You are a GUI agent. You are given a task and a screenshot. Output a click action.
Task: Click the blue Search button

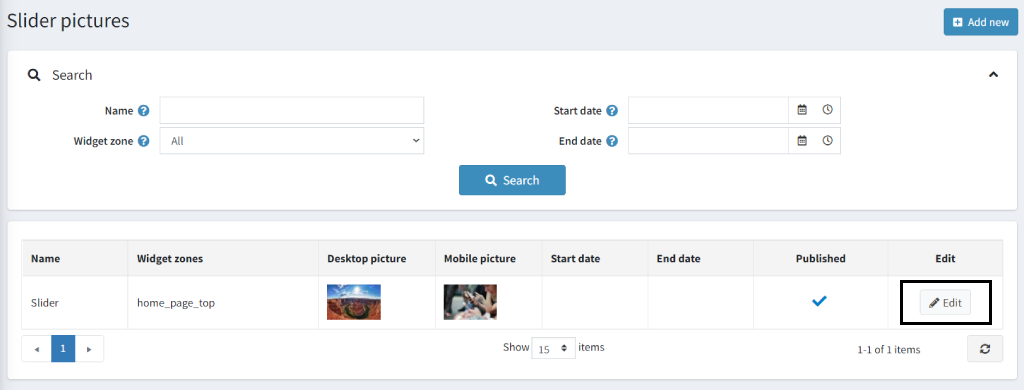[512, 180]
